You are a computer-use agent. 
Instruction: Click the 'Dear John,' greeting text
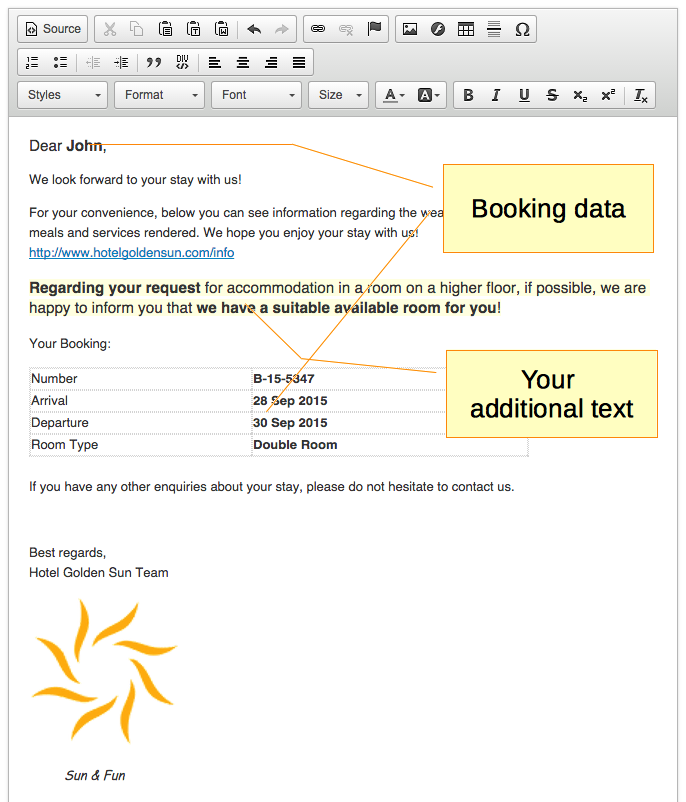tap(68, 146)
